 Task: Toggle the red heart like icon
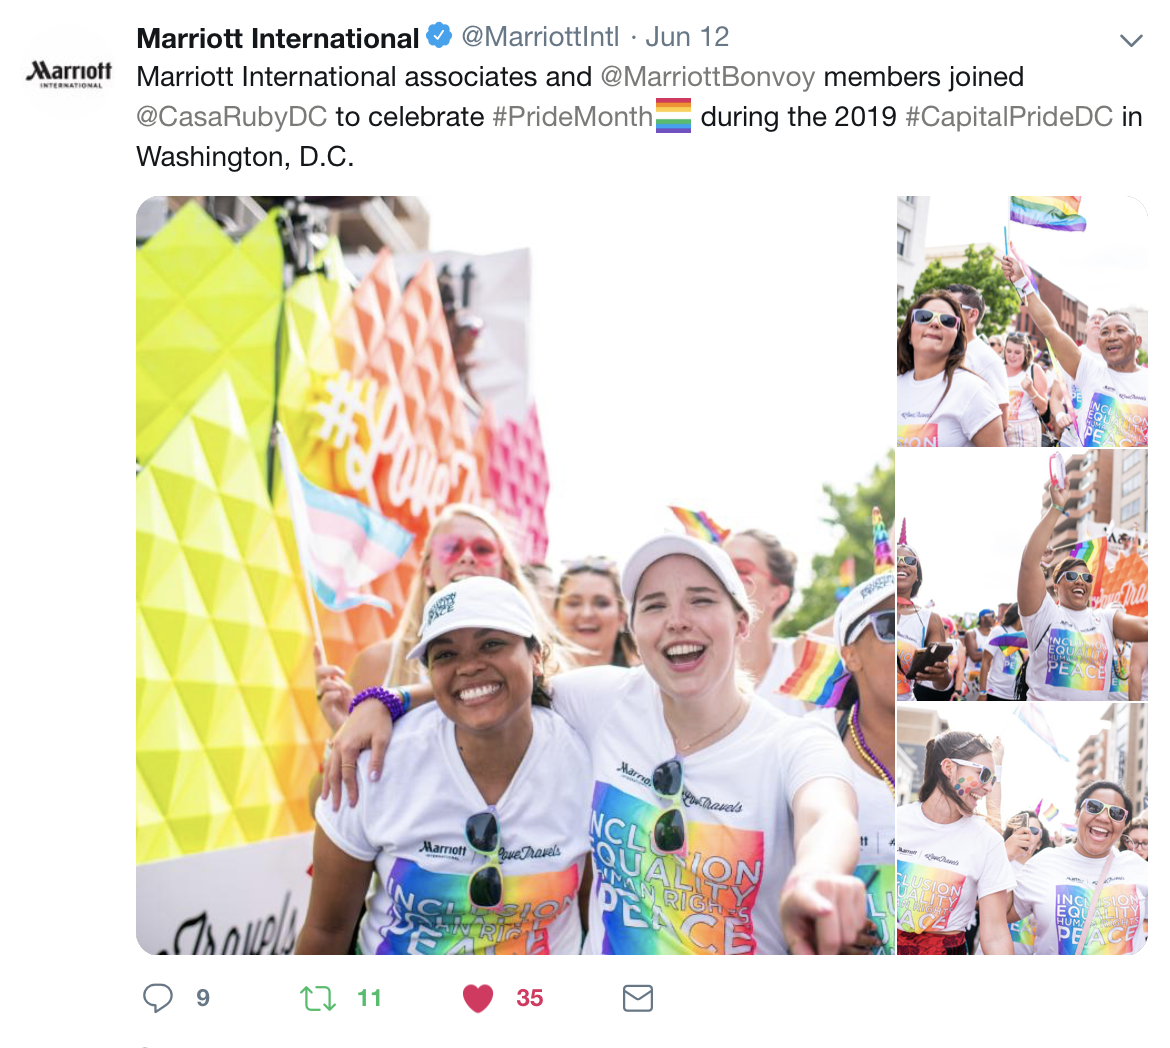tap(478, 998)
